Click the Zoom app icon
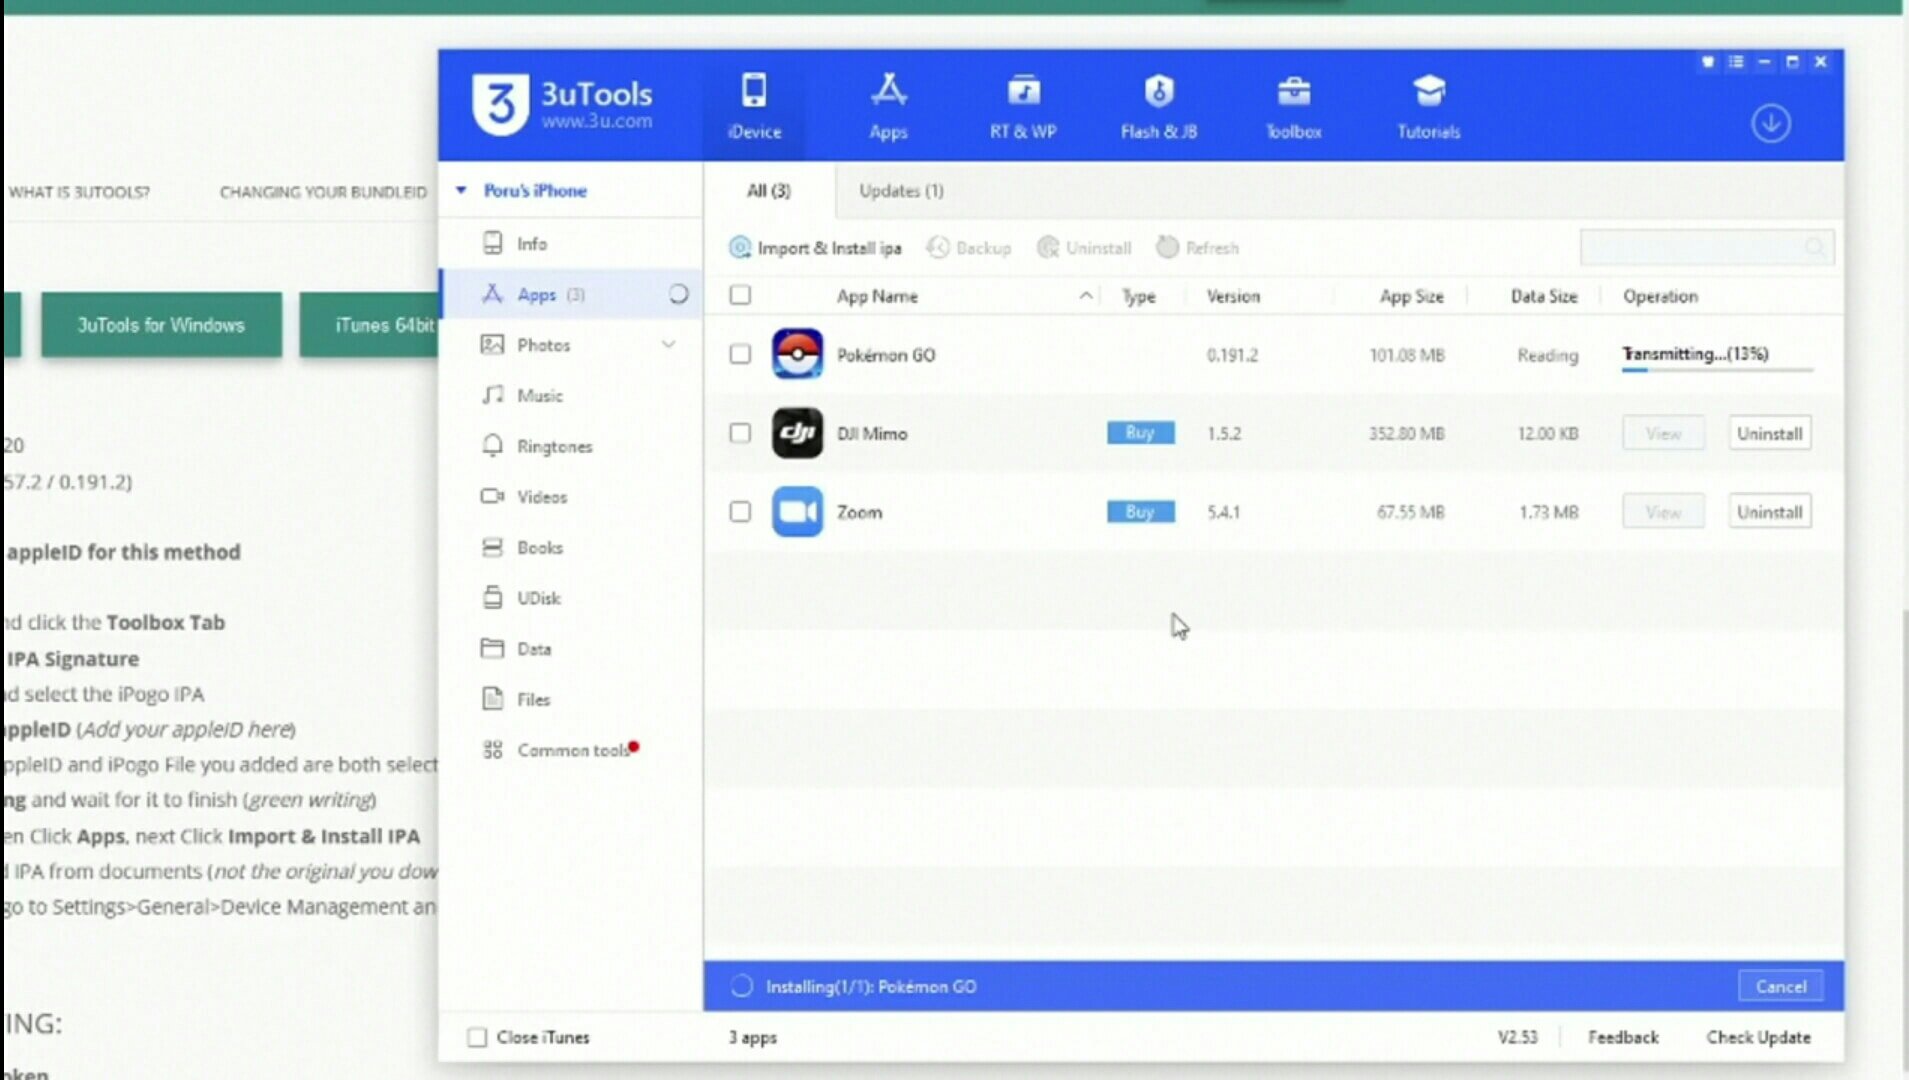The image size is (1909, 1080). (x=797, y=511)
